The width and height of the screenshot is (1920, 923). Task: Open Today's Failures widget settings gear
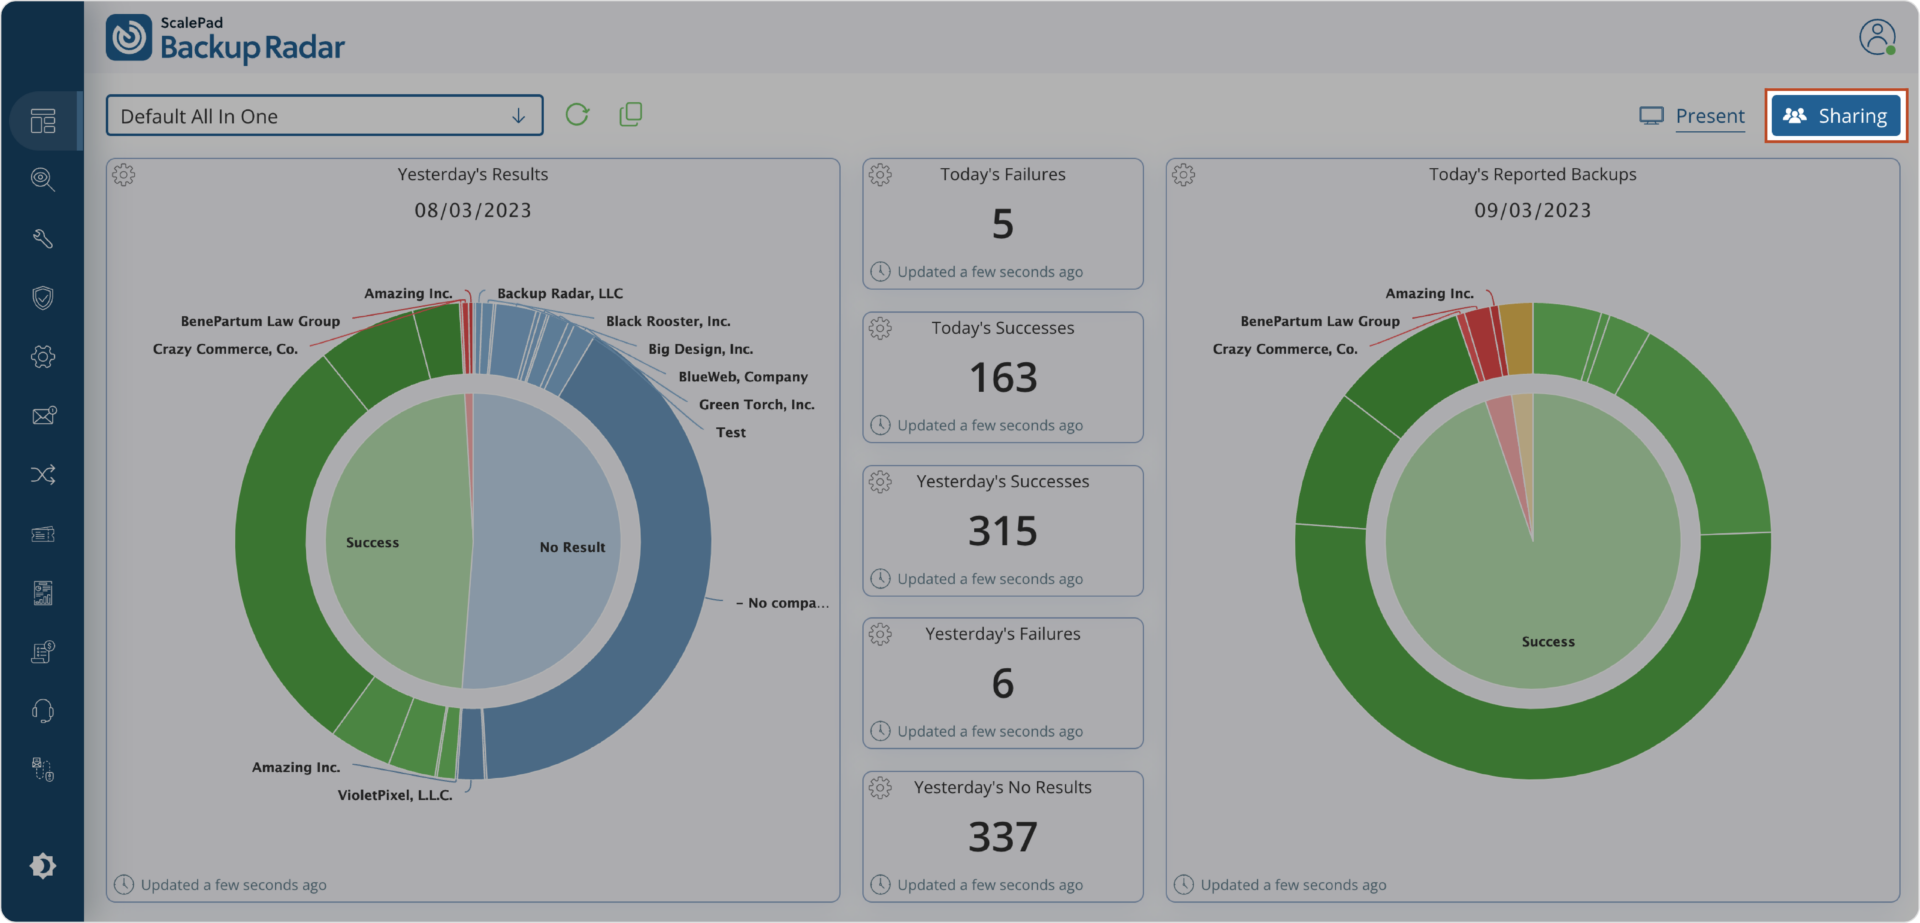pos(880,175)
